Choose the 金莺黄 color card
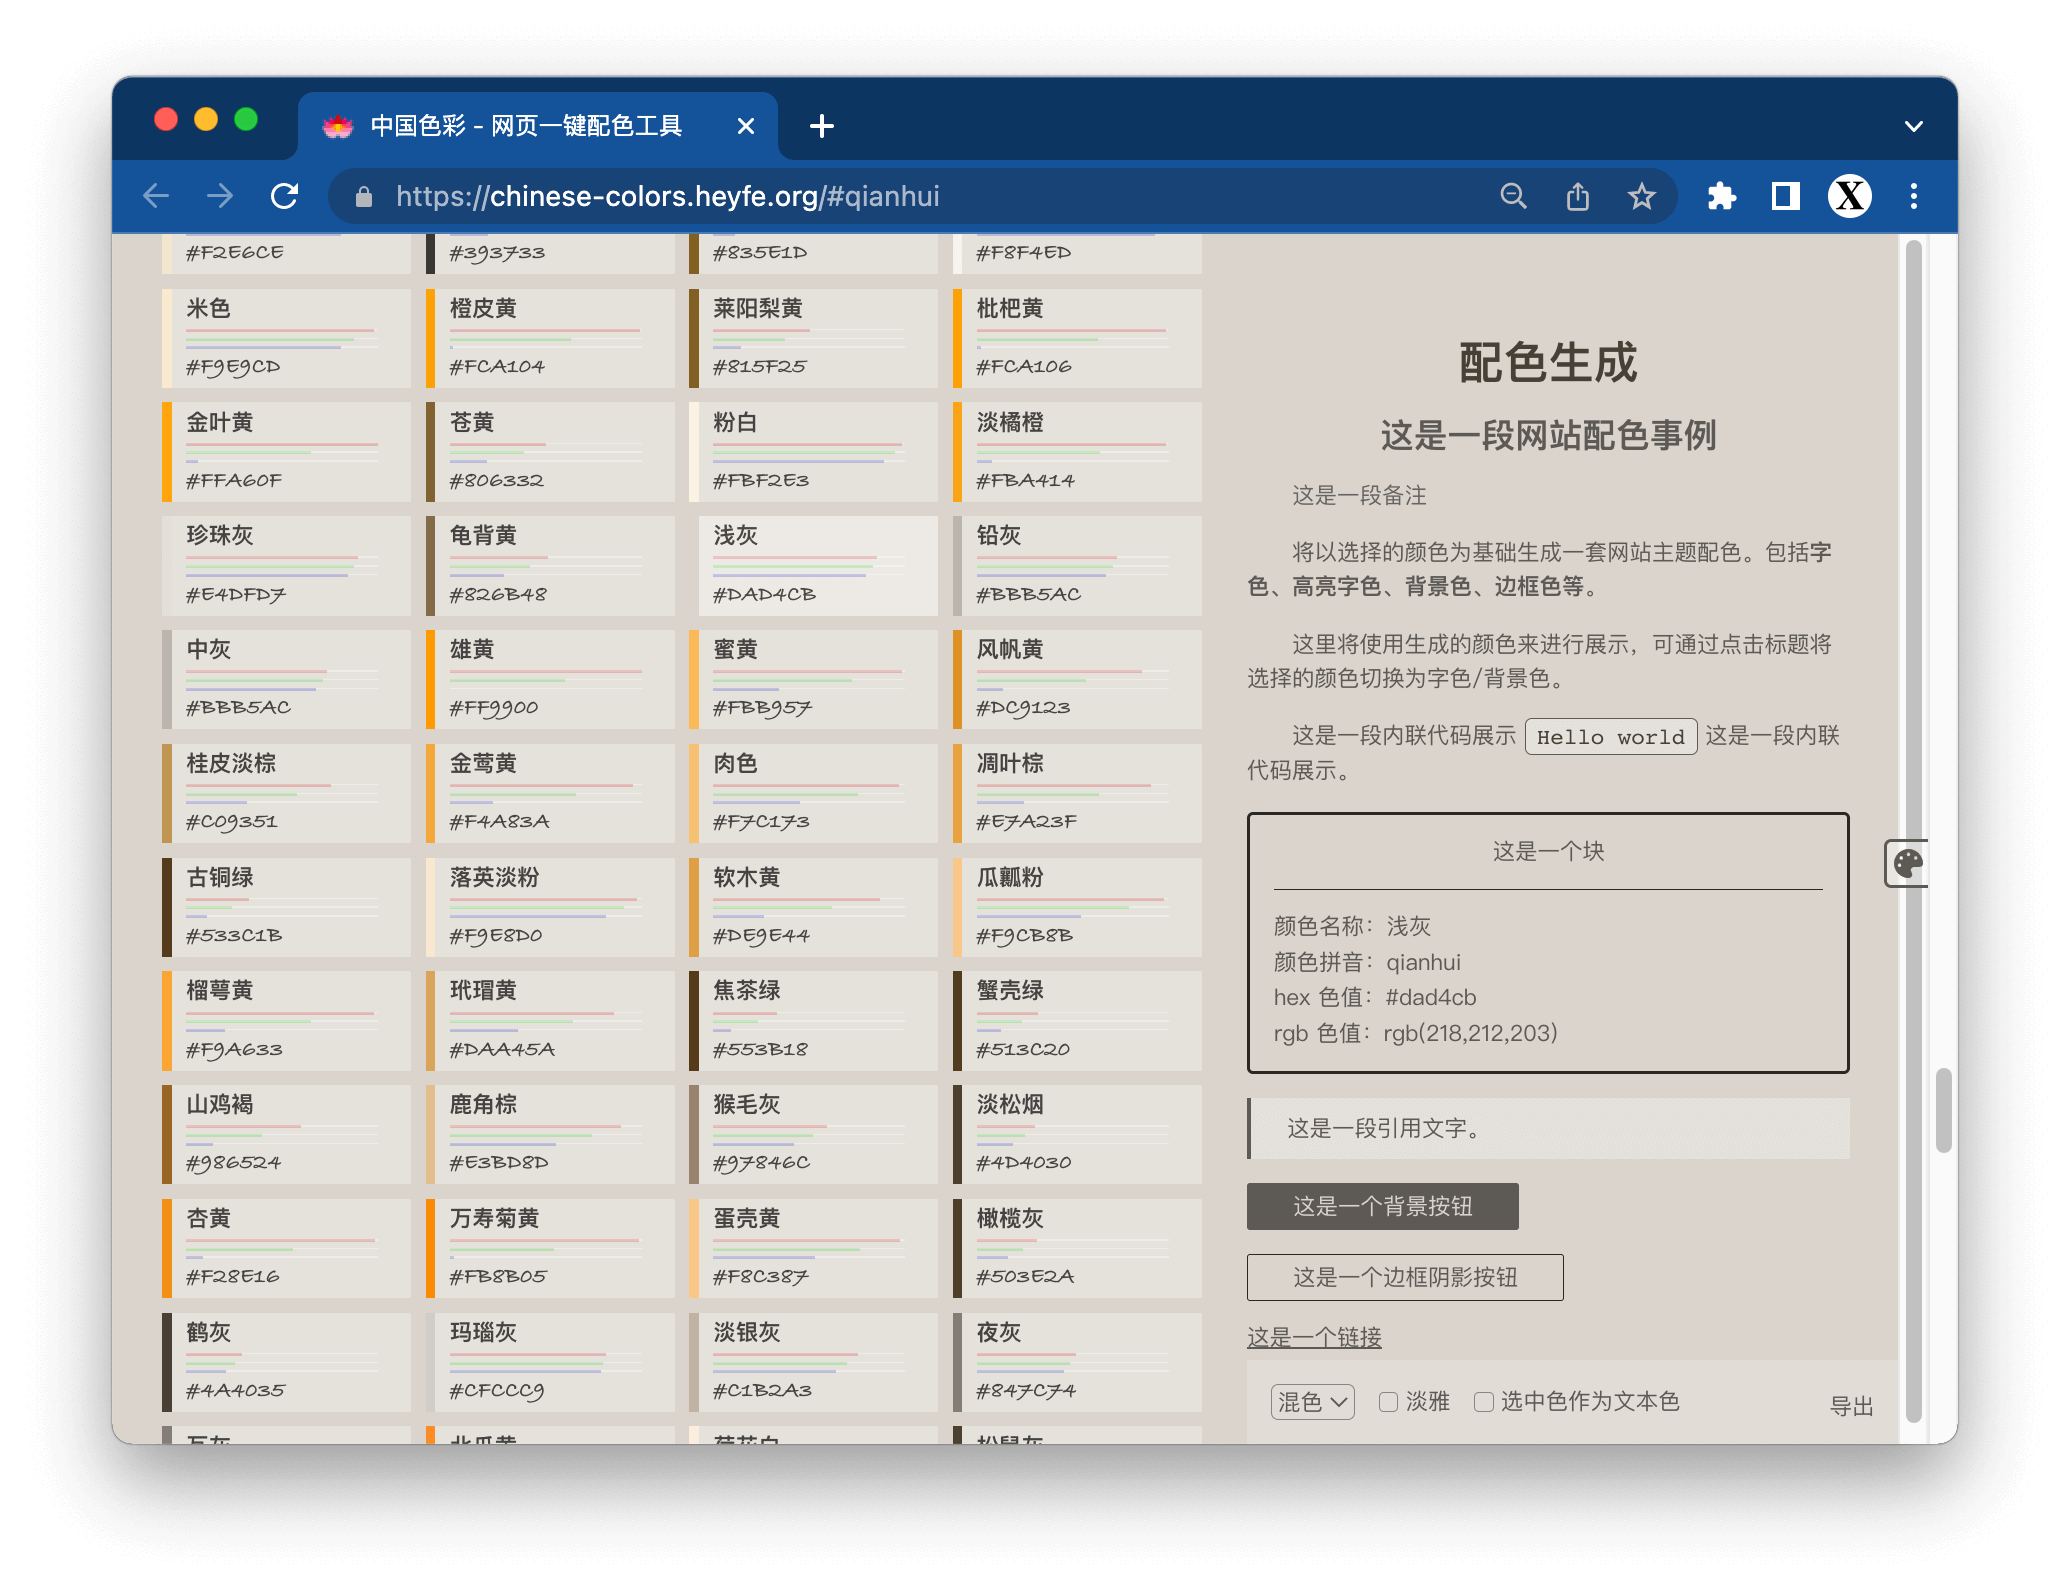The height and width of the screenshot is (1592, 2070). click(550, 793)
